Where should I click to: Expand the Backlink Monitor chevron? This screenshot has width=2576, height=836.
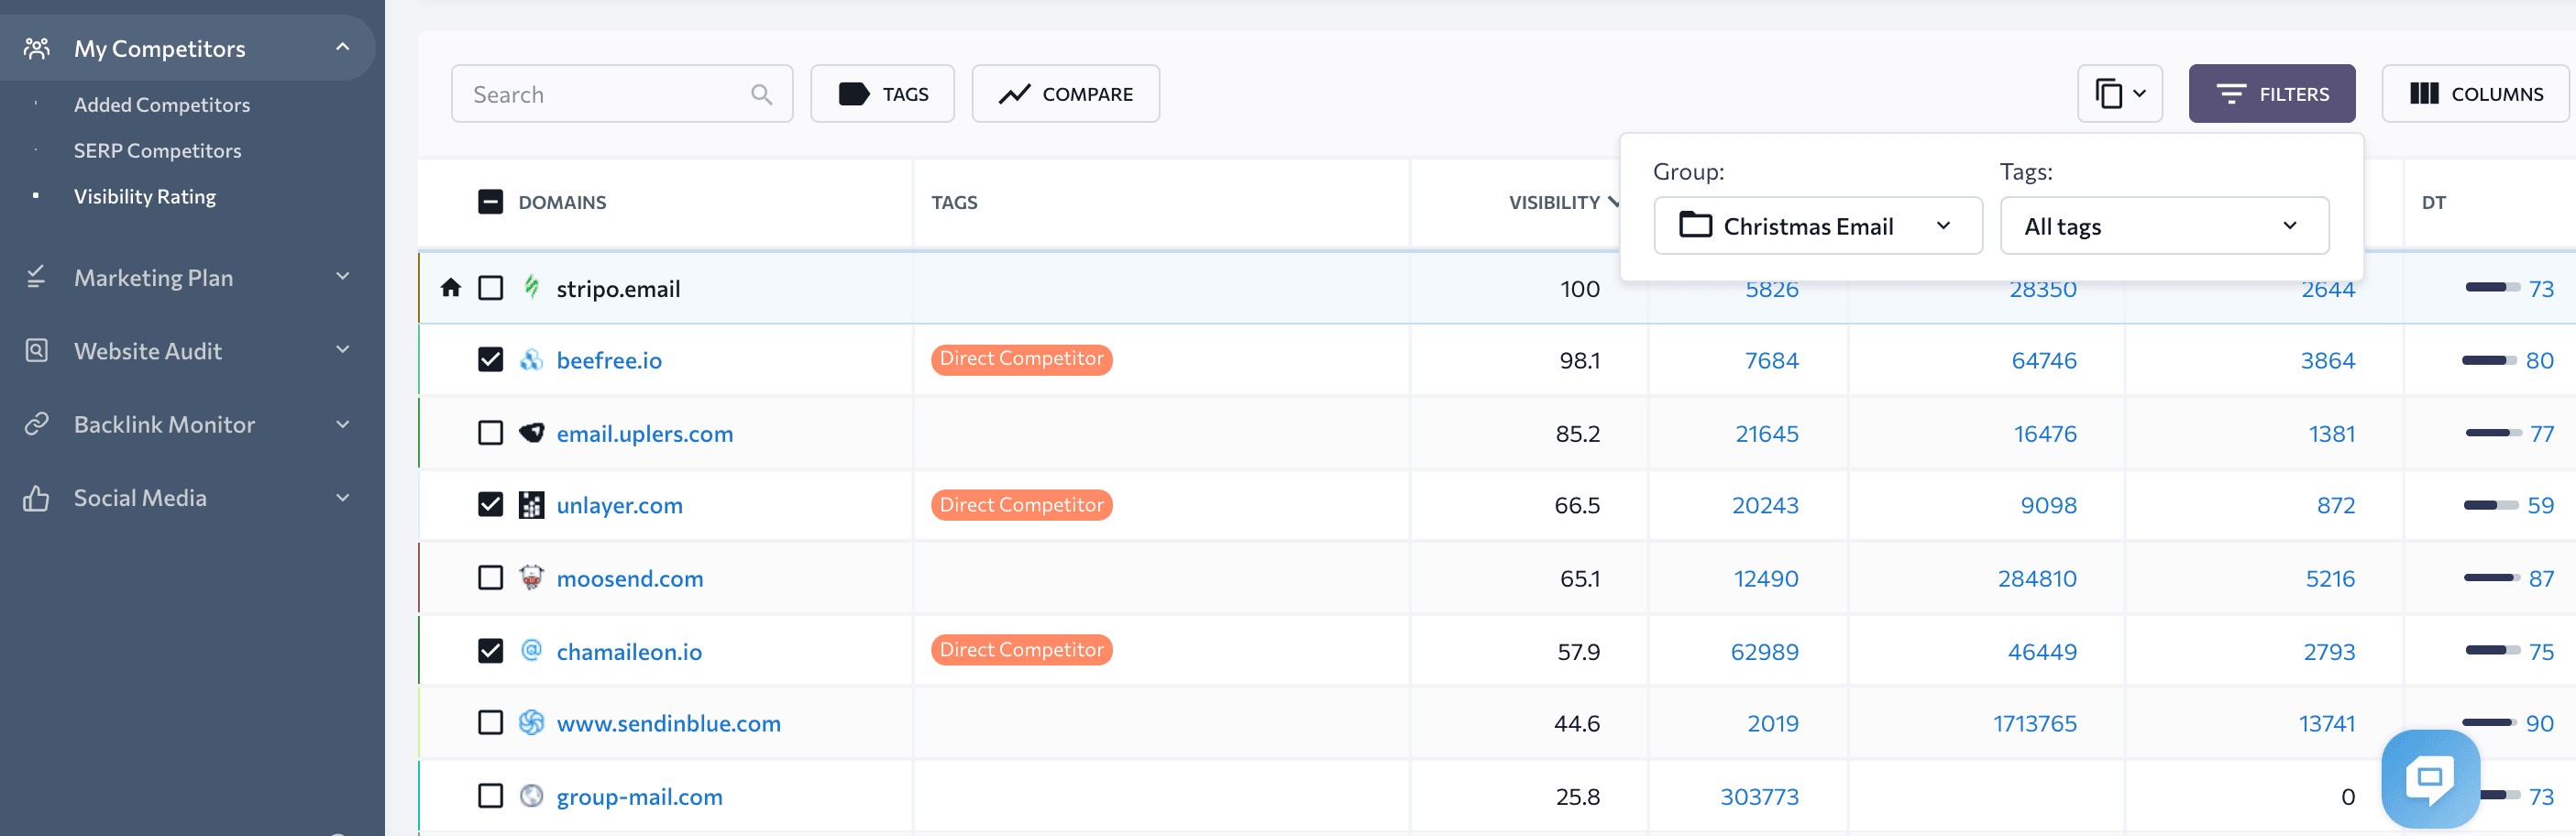tap(343, 424)
